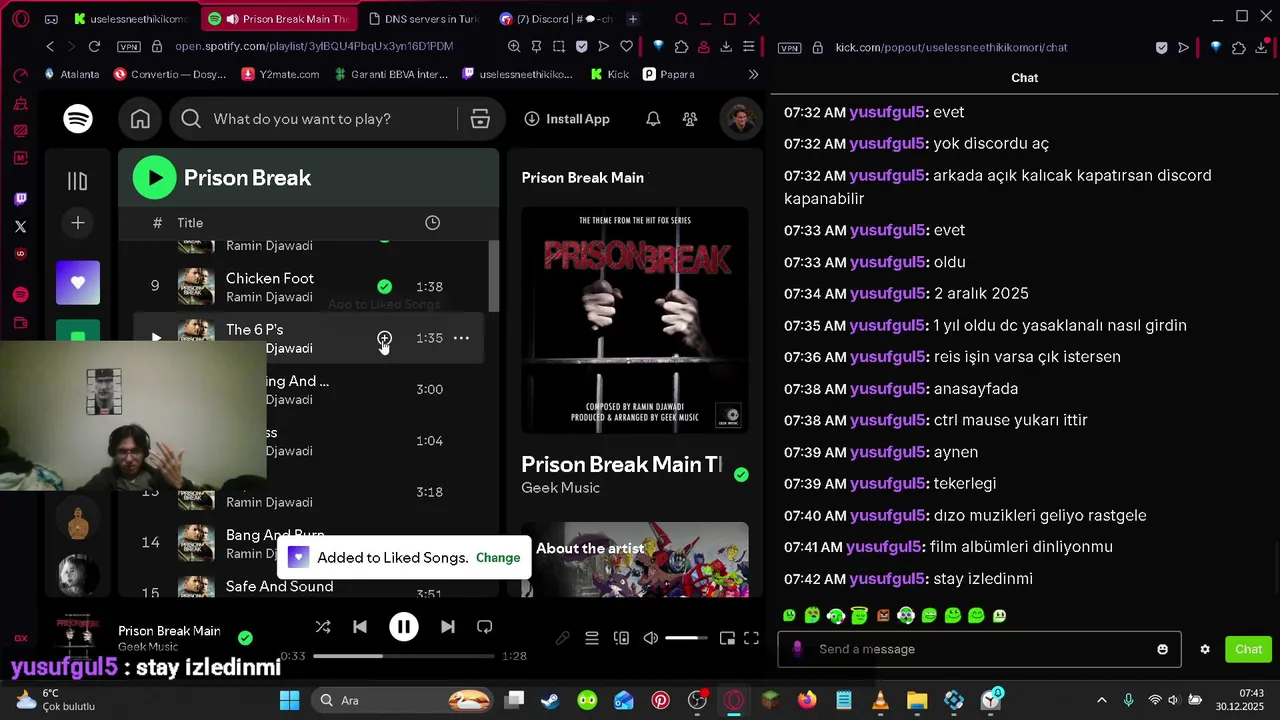Collapse Your Library sidebar

pyautogui.click(x=78, y=181)
